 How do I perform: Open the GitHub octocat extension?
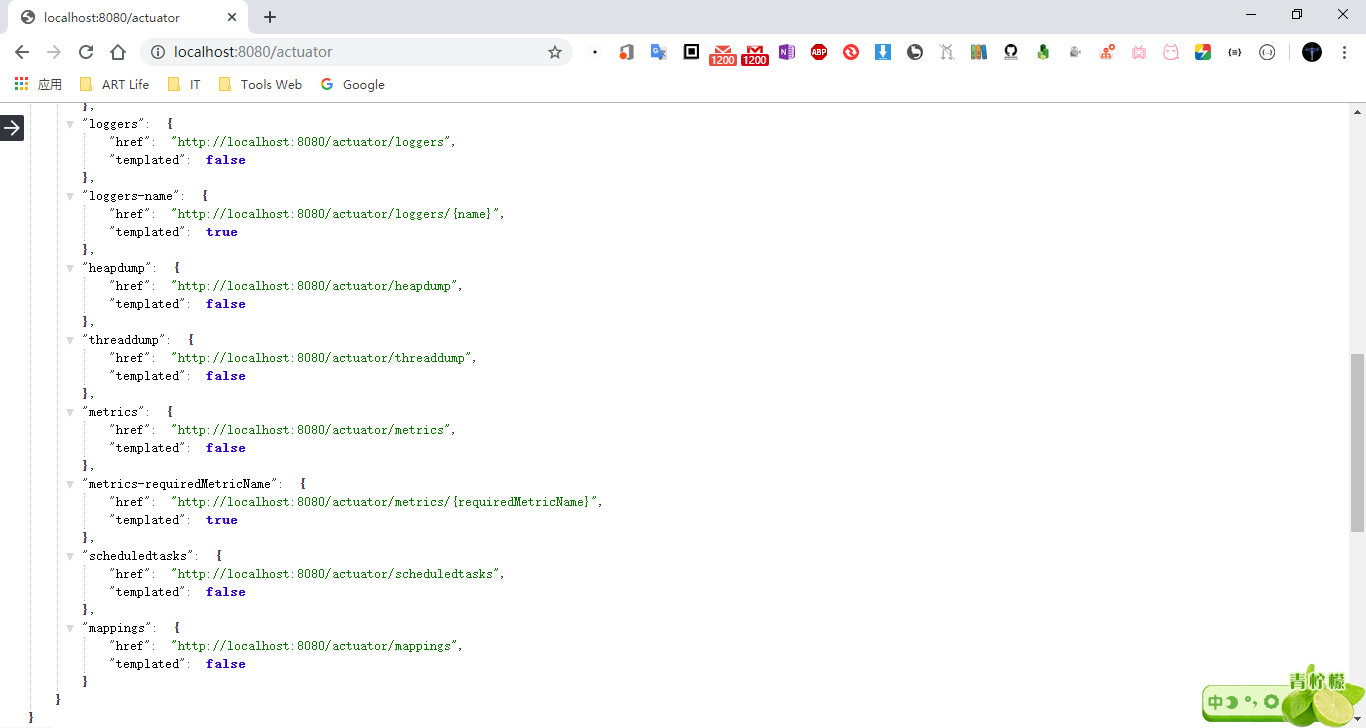point(1011,52)
